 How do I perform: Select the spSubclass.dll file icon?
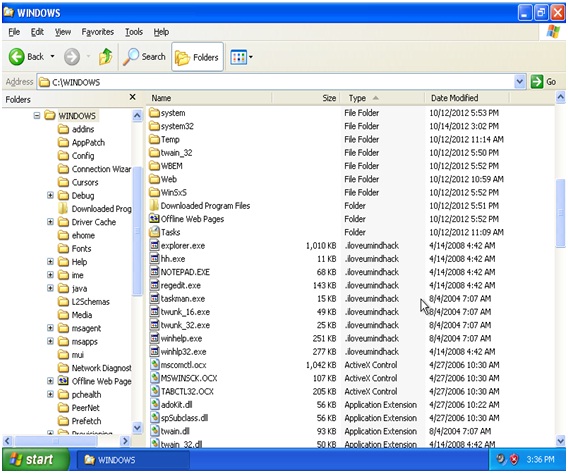[155, 418]
